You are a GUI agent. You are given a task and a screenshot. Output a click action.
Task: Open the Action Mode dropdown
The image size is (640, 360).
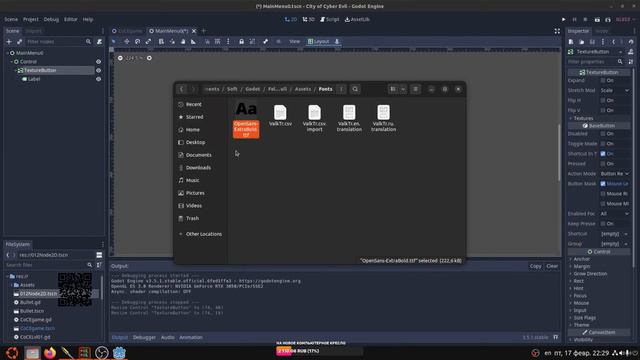615,174
